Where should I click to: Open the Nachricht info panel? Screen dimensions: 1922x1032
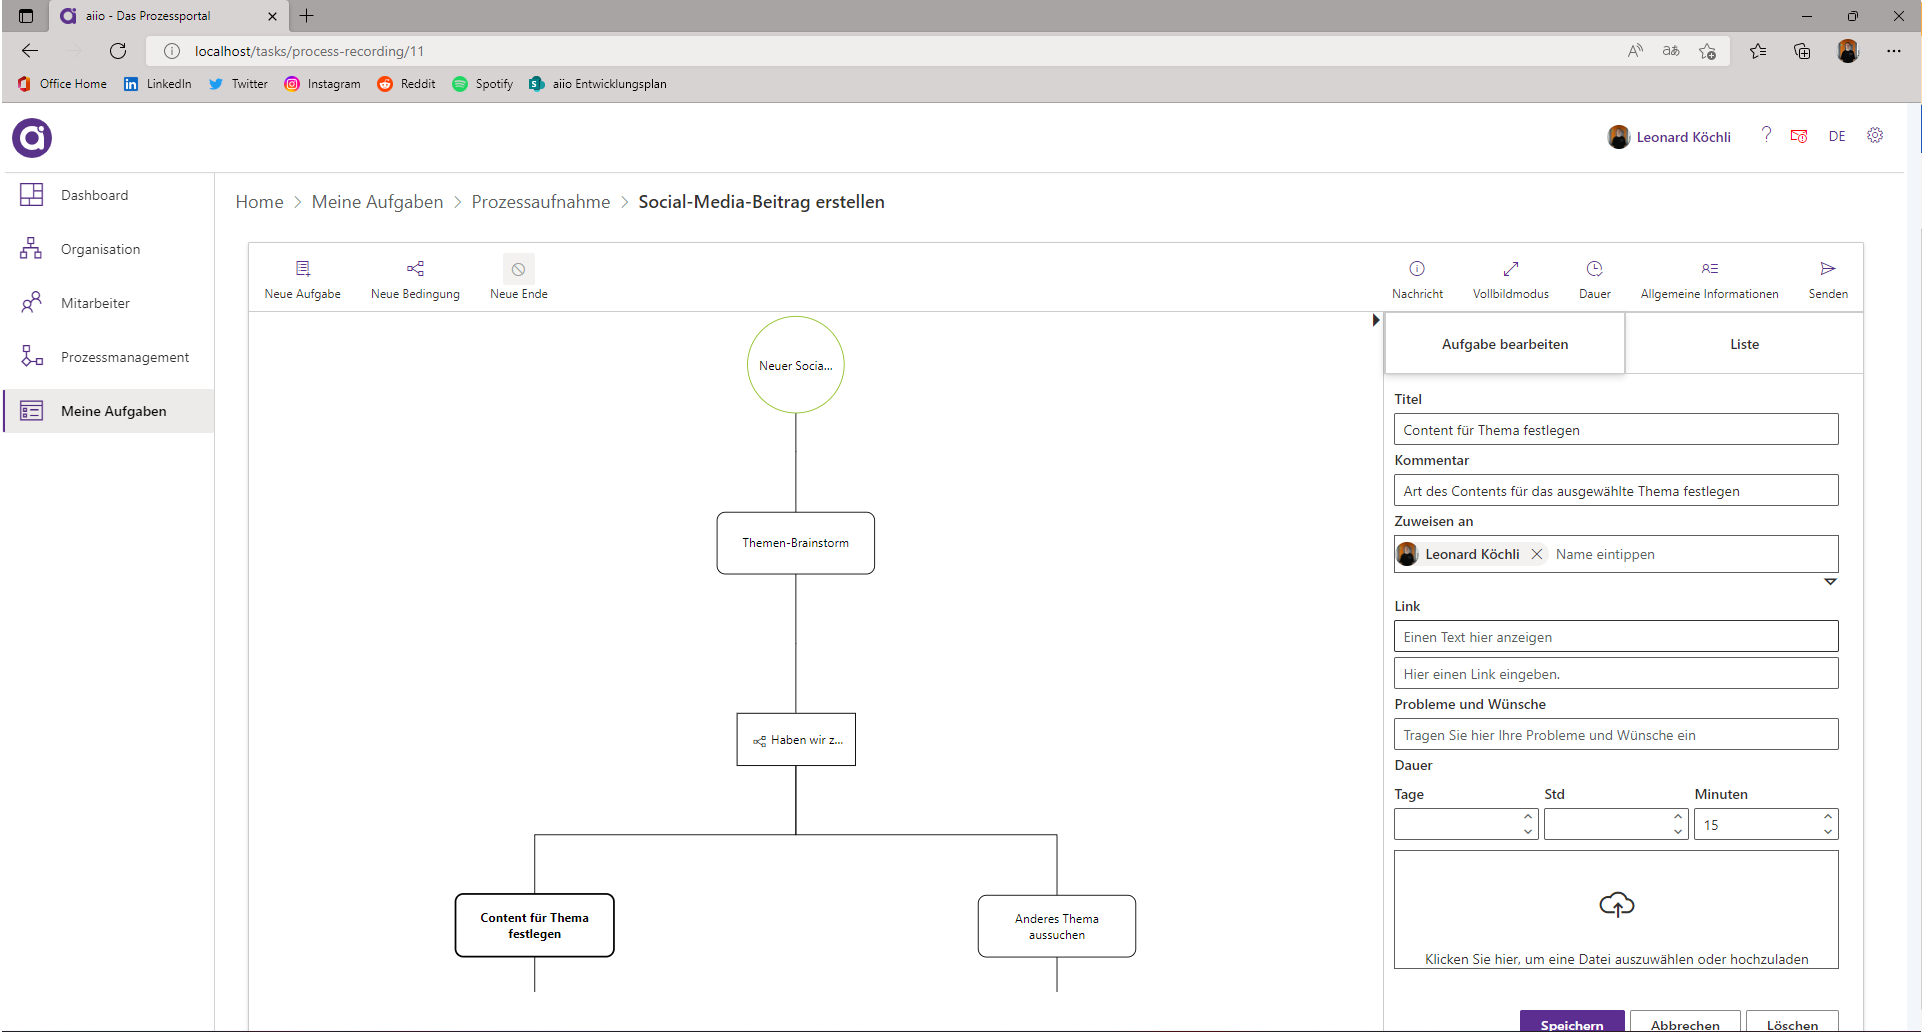click(x=1417, y=269)
